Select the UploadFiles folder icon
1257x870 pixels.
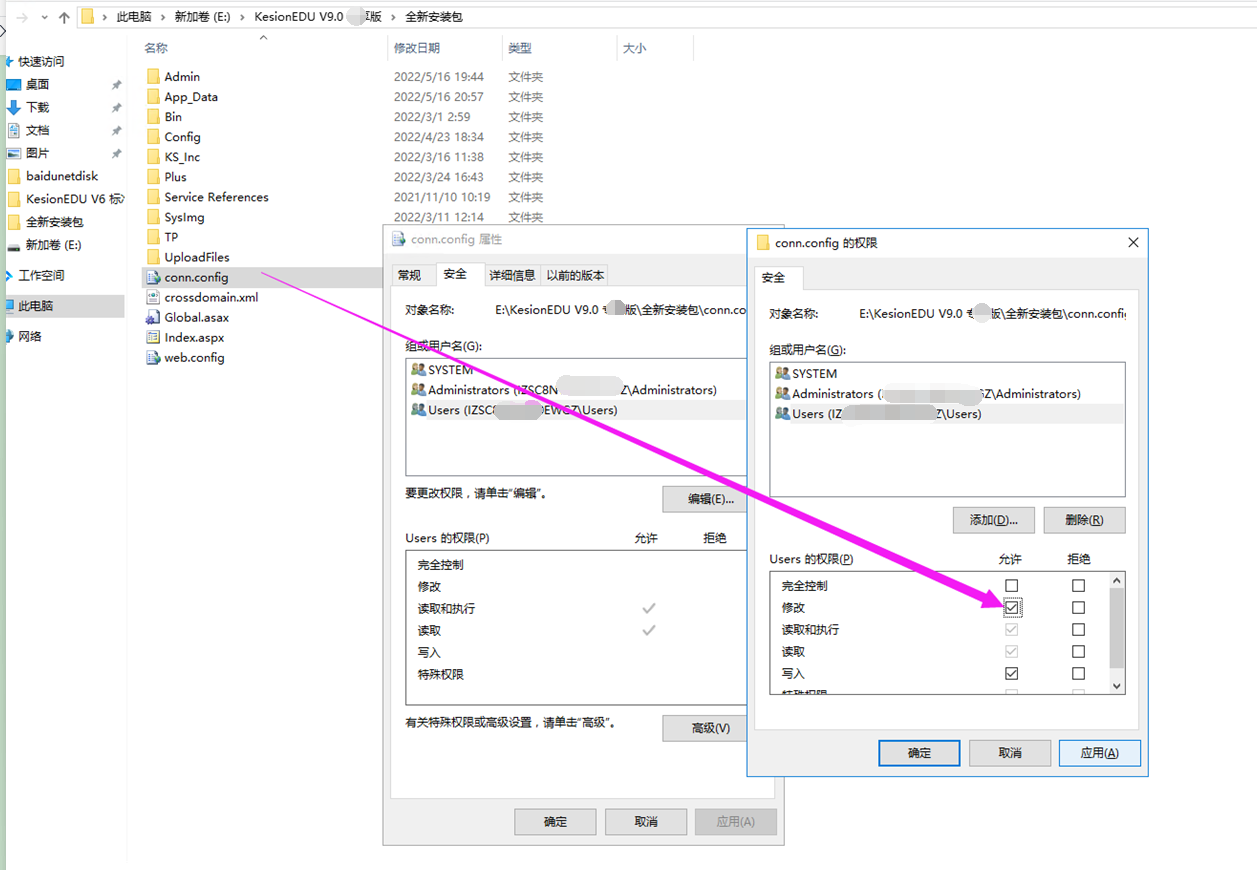pyautogui.click(x=153, y=257)
